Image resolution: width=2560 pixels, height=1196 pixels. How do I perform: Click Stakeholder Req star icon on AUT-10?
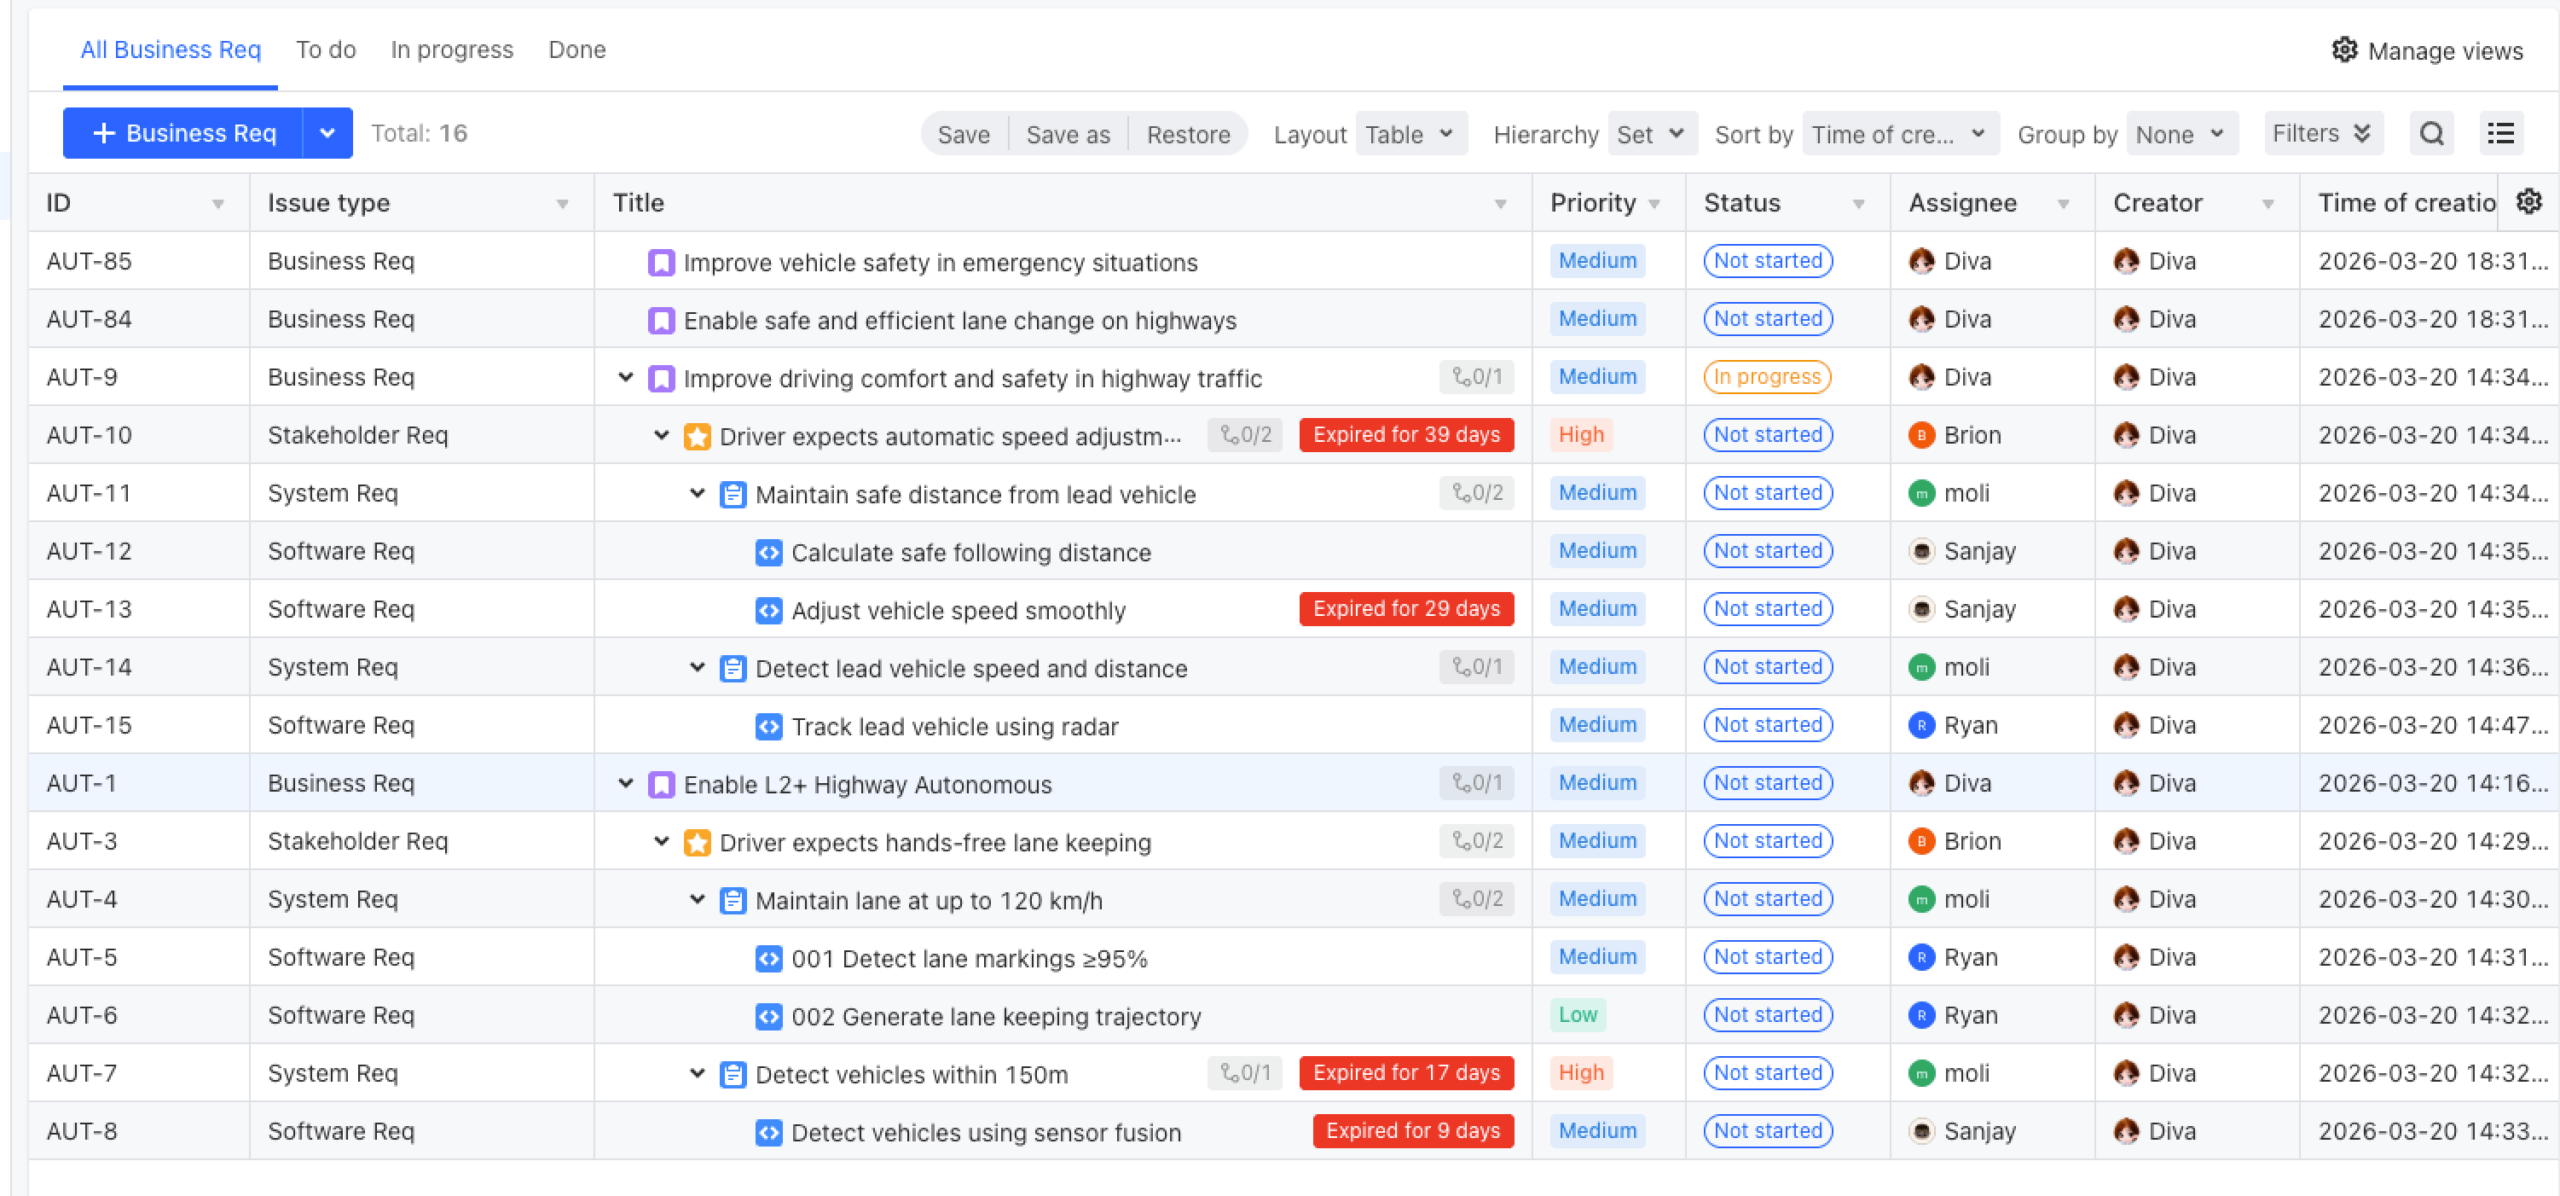tap(697, 437)
